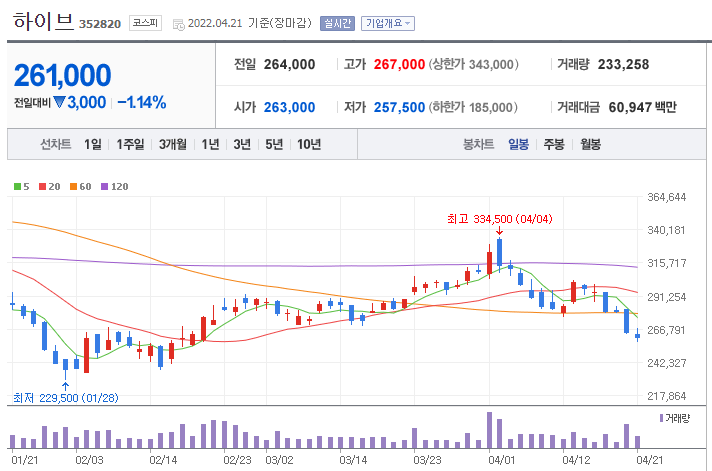Click the 하이브 stock name
The image size is (712, 471).
[43, 21]
